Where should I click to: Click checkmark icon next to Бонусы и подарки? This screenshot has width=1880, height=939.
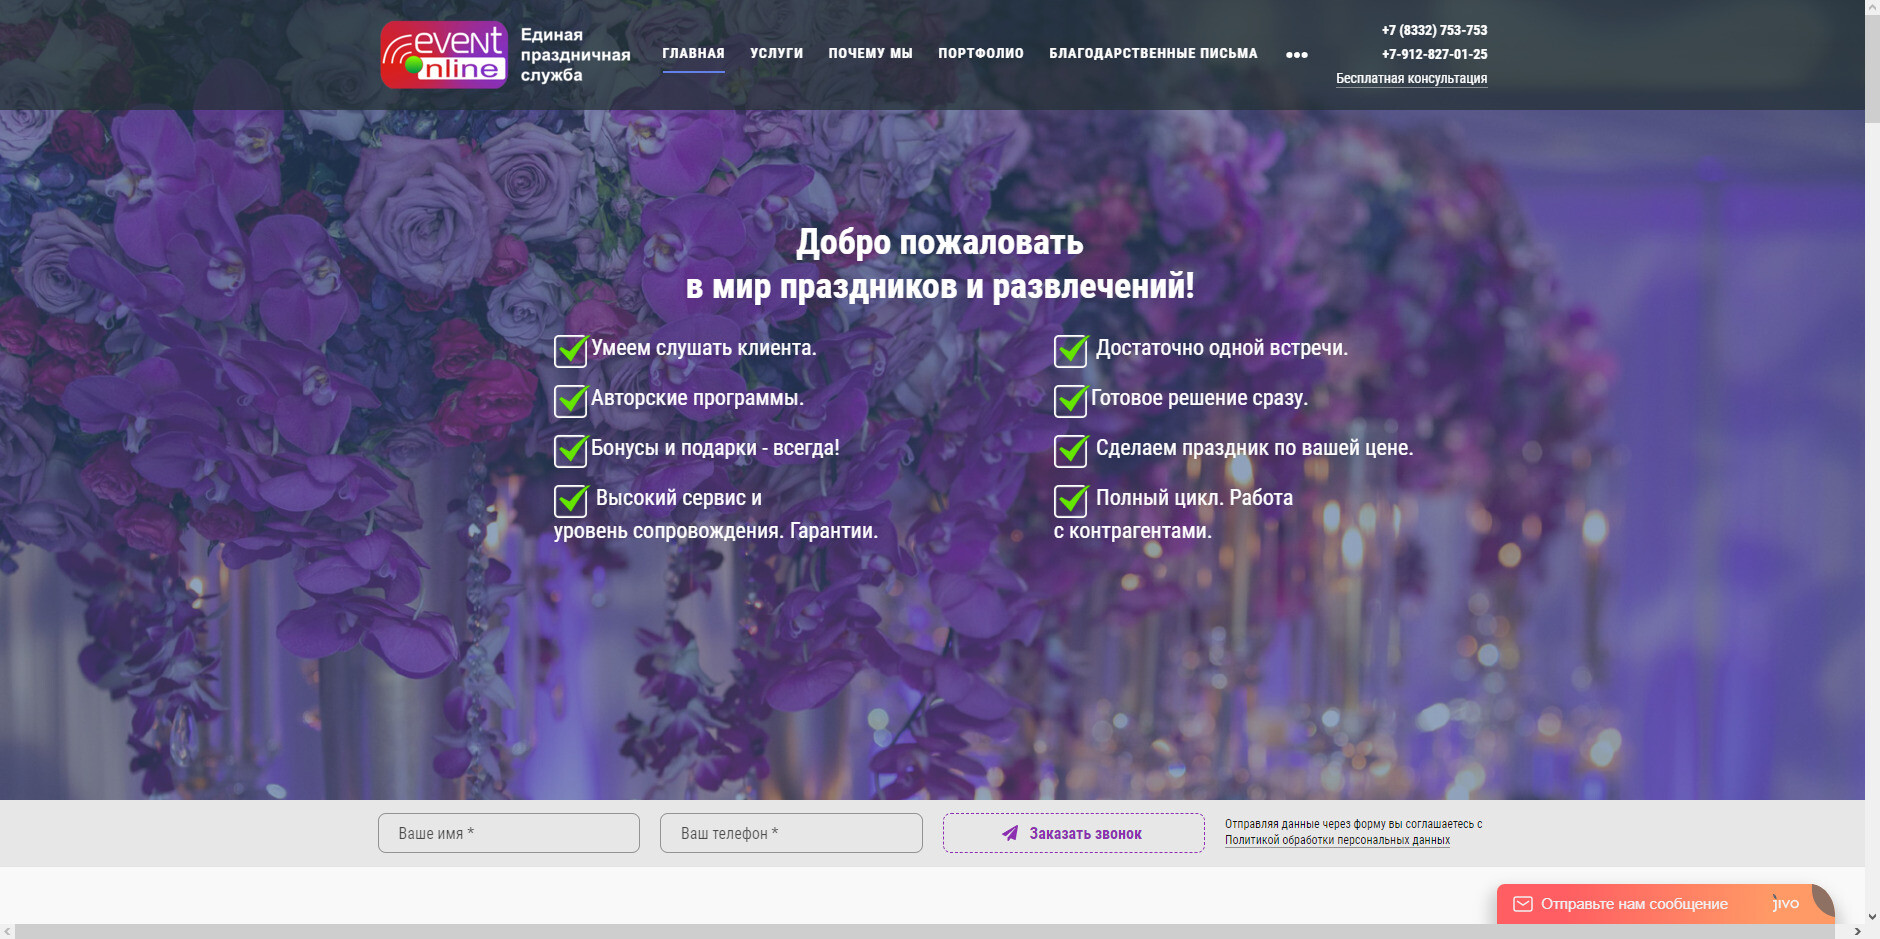tap(571, 450)
